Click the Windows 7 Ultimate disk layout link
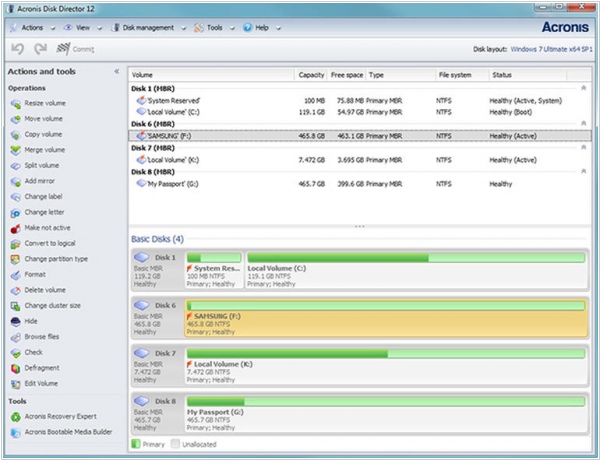Viewport: 600px width, 460px height. click(551, 49)
